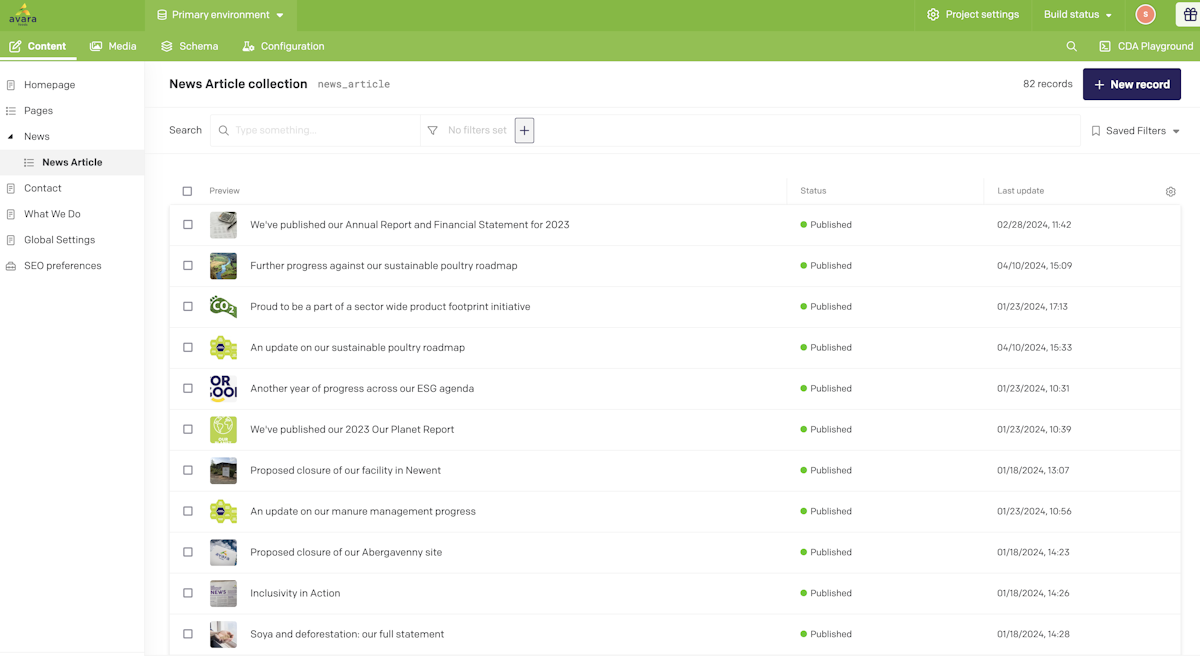
Task: Open the Saved Filters dropdown
Action: [x=1135, y=131]
